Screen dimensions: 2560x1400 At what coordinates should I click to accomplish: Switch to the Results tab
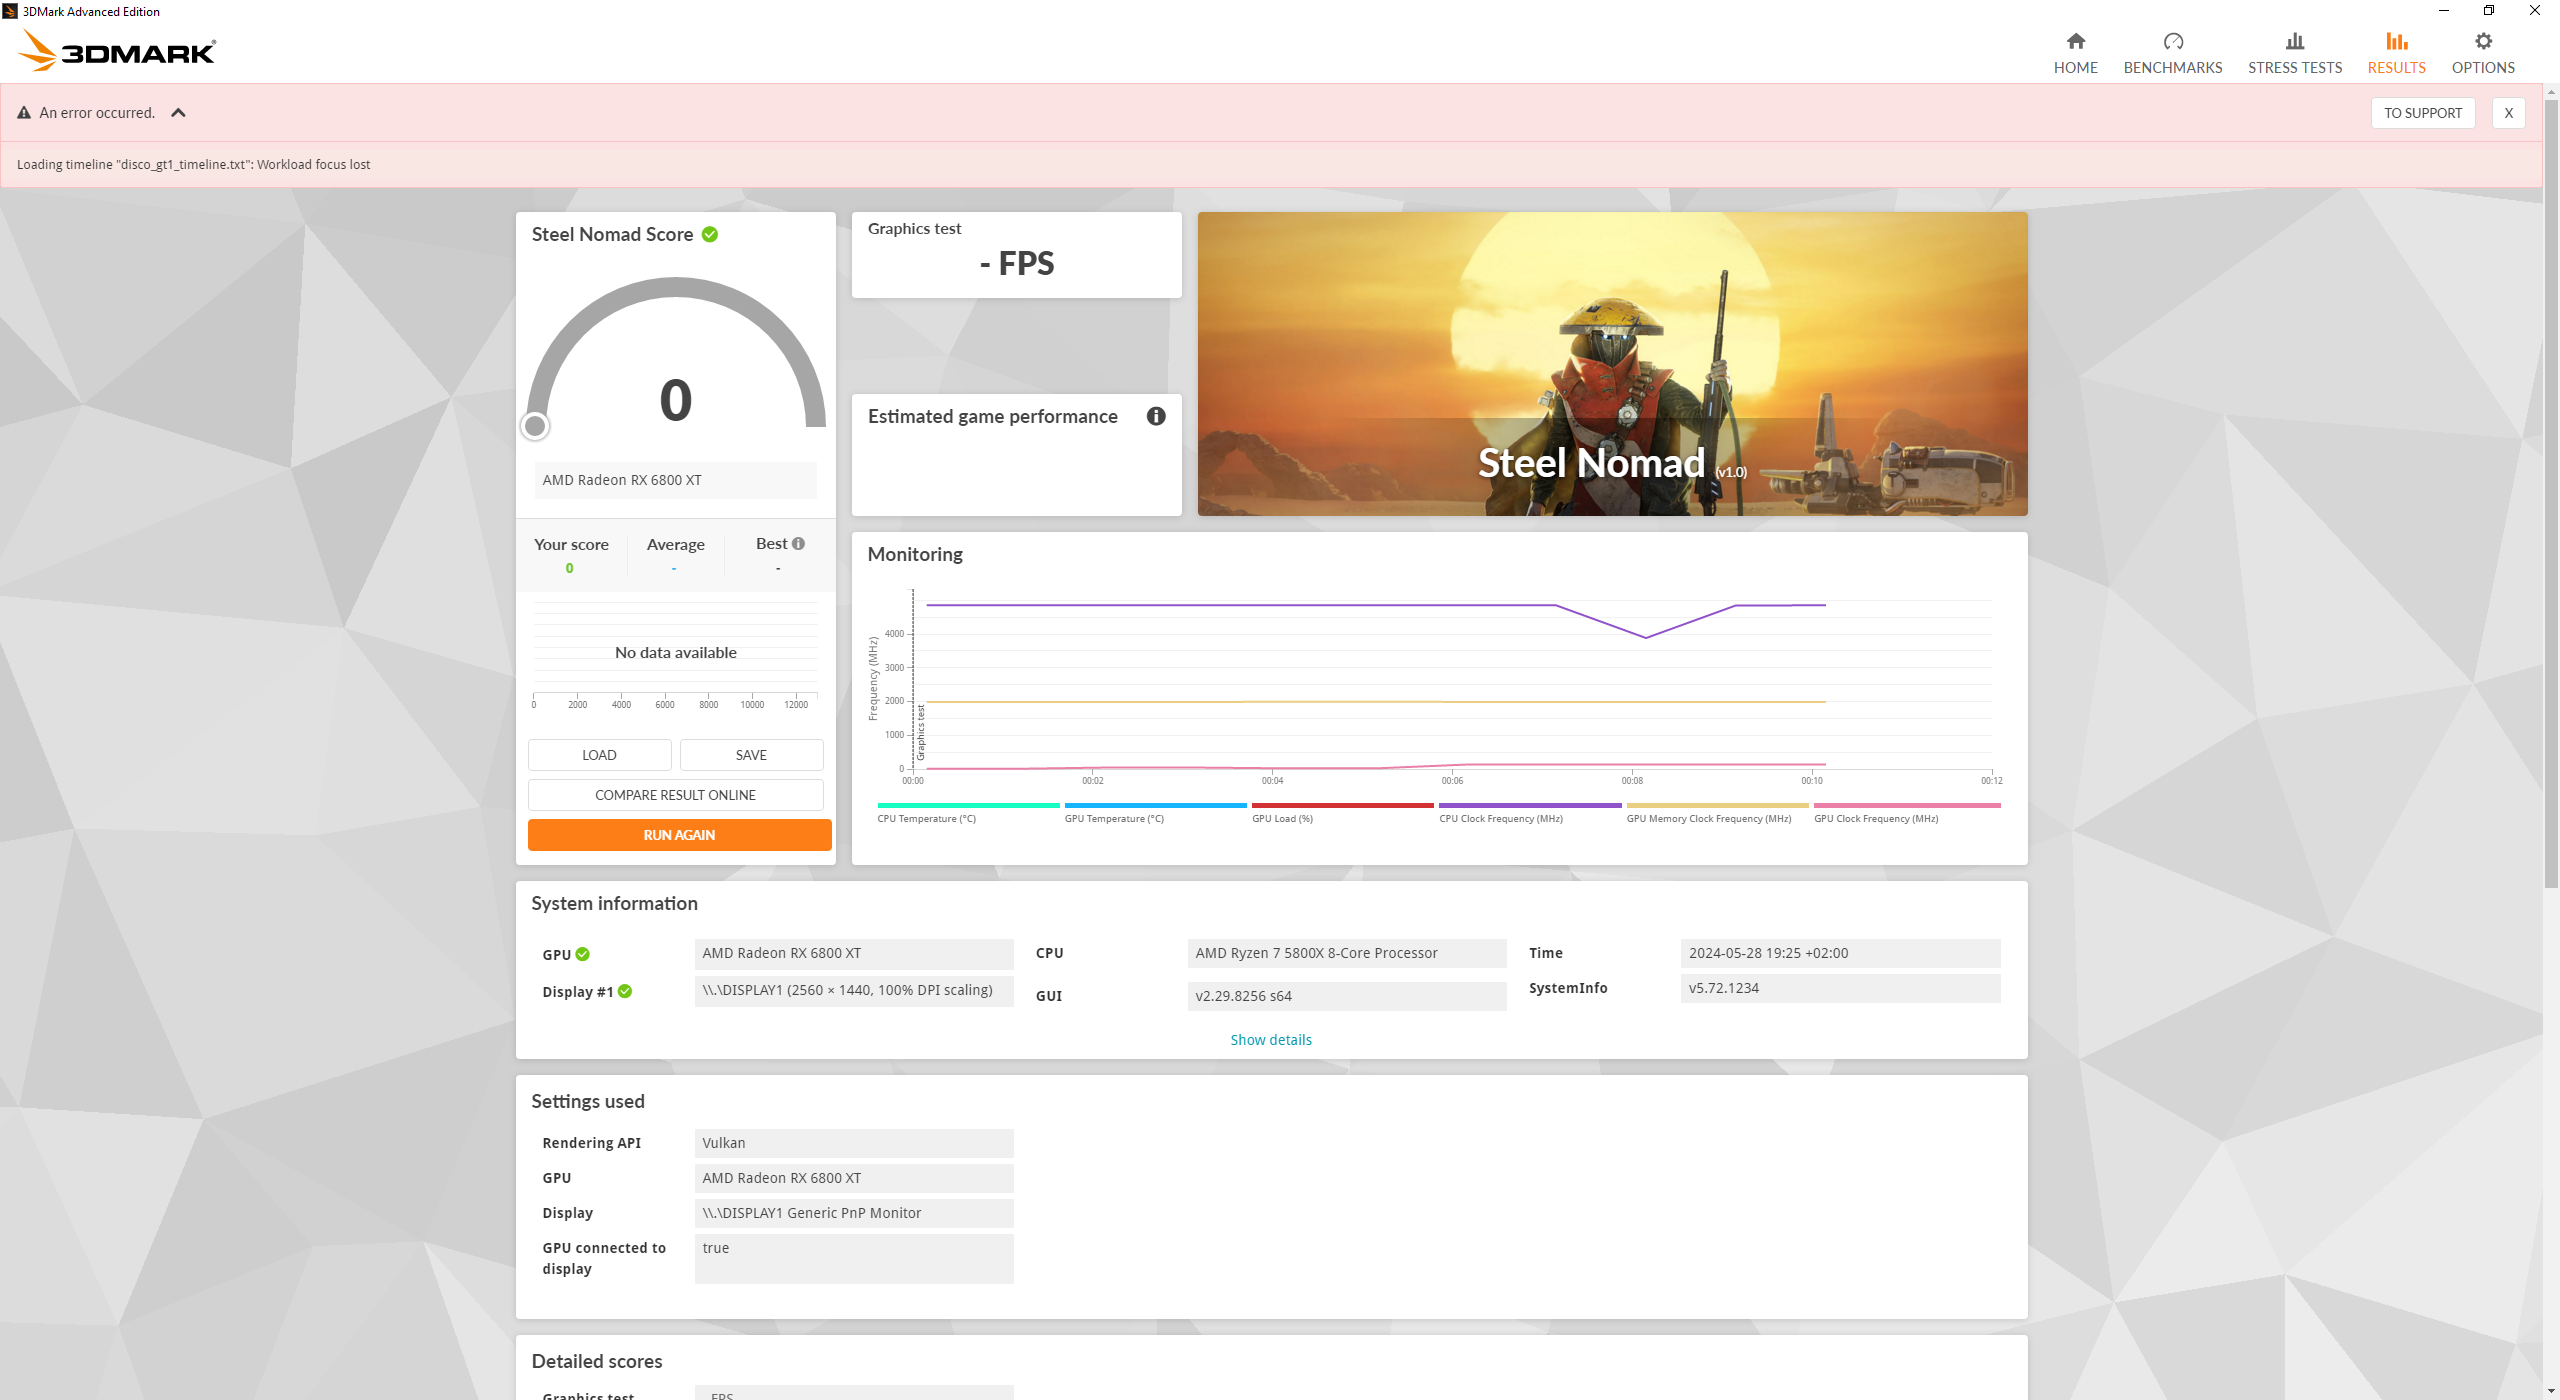click(x=2396, y=52)
